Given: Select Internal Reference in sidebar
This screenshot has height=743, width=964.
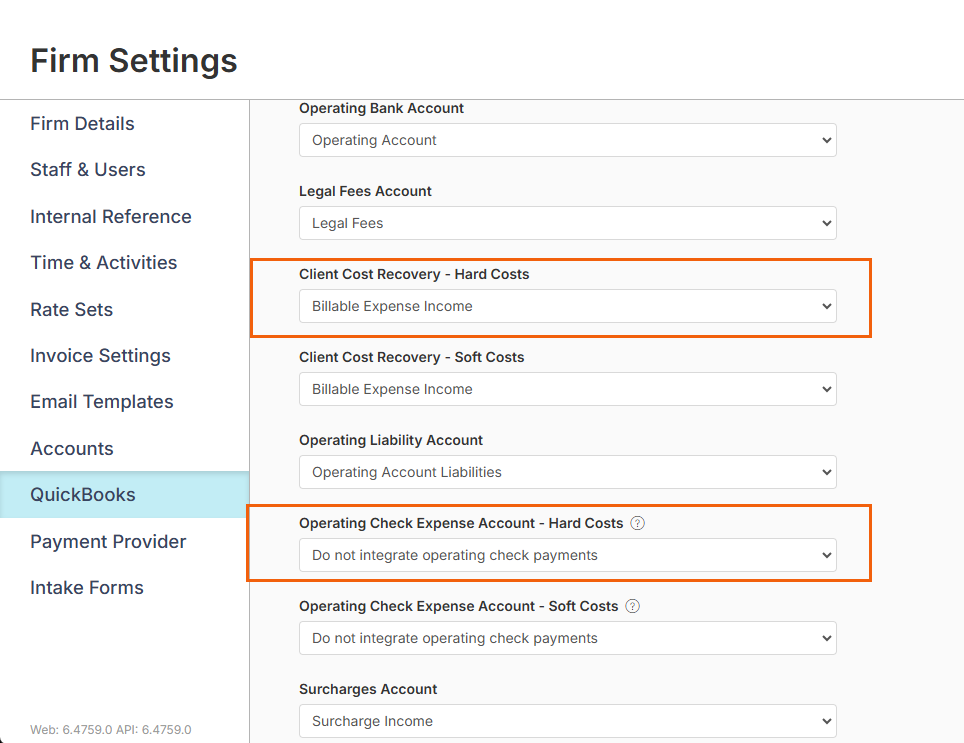Looking at the screenshot, I should coord(111,216).
